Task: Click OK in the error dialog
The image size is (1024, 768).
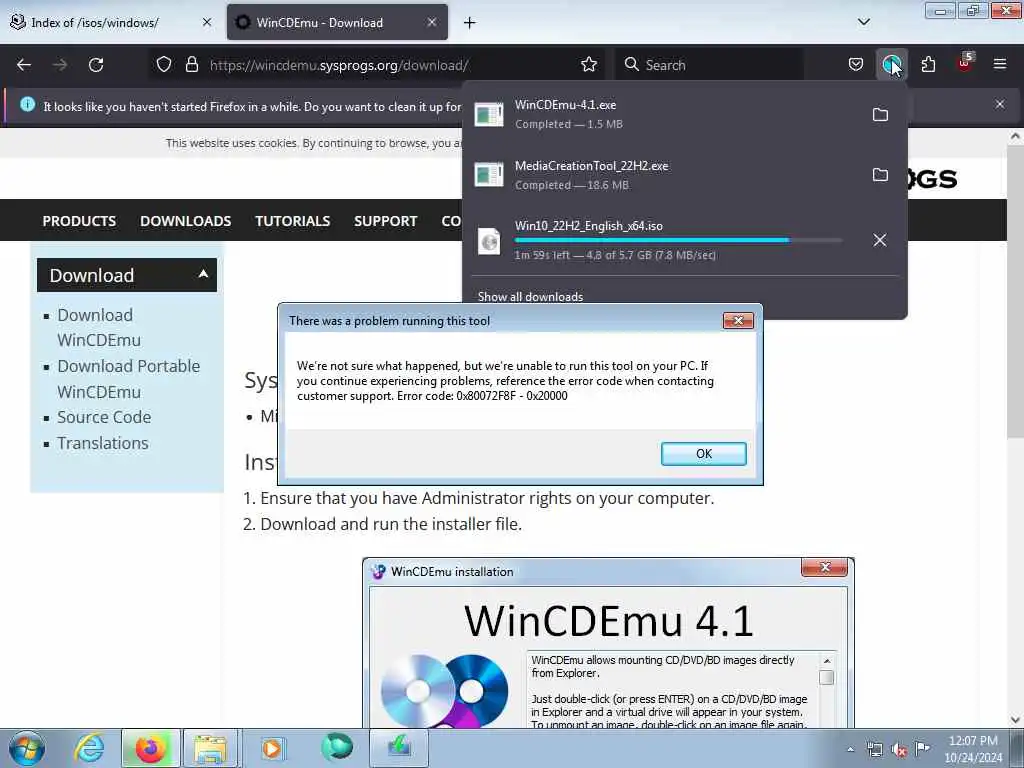Action: click(703, 454)
